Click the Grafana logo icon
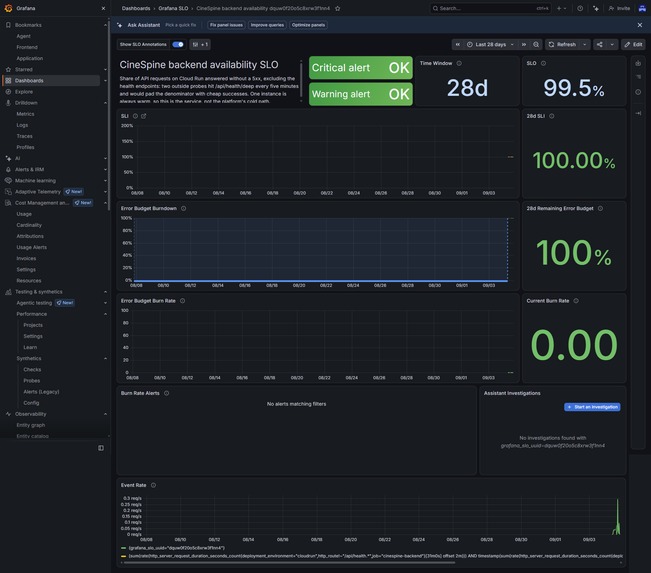The image size is (651, 573). point(8,8)
